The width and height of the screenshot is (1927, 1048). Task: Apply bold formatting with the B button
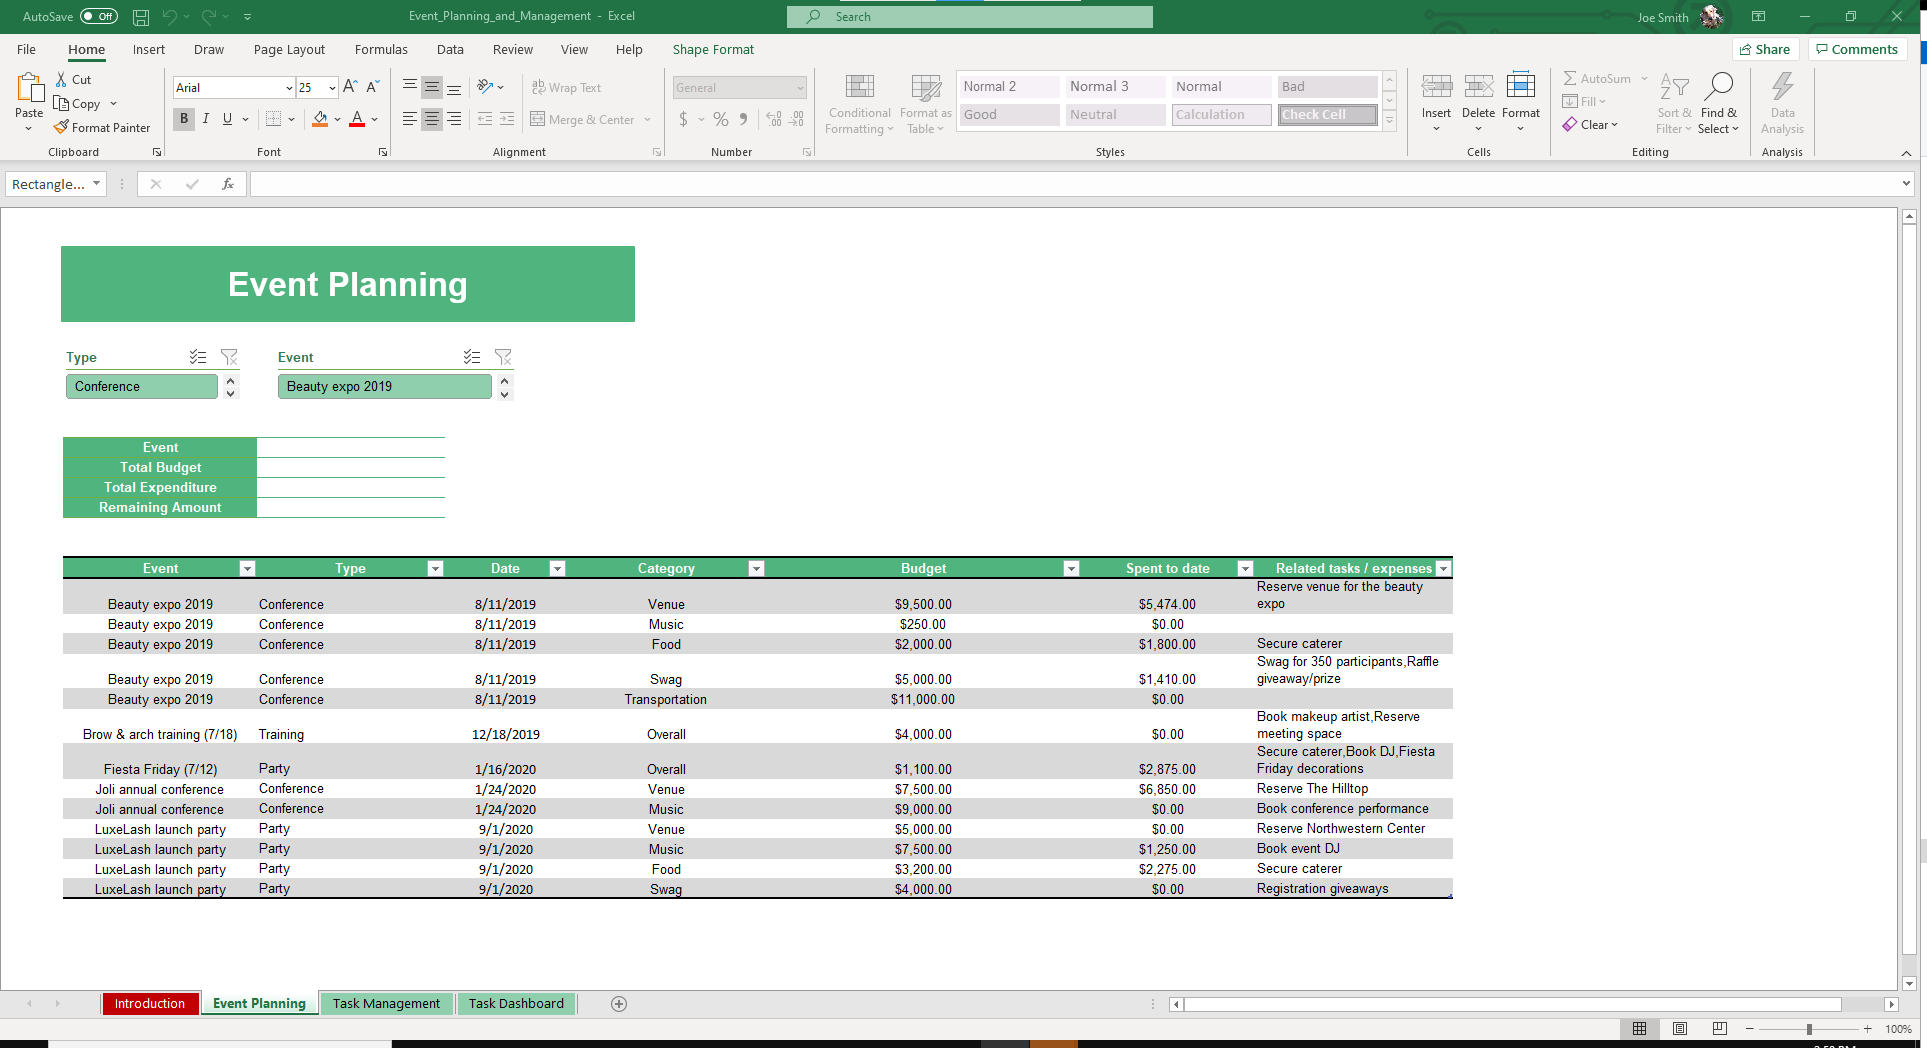click(184, 119)
